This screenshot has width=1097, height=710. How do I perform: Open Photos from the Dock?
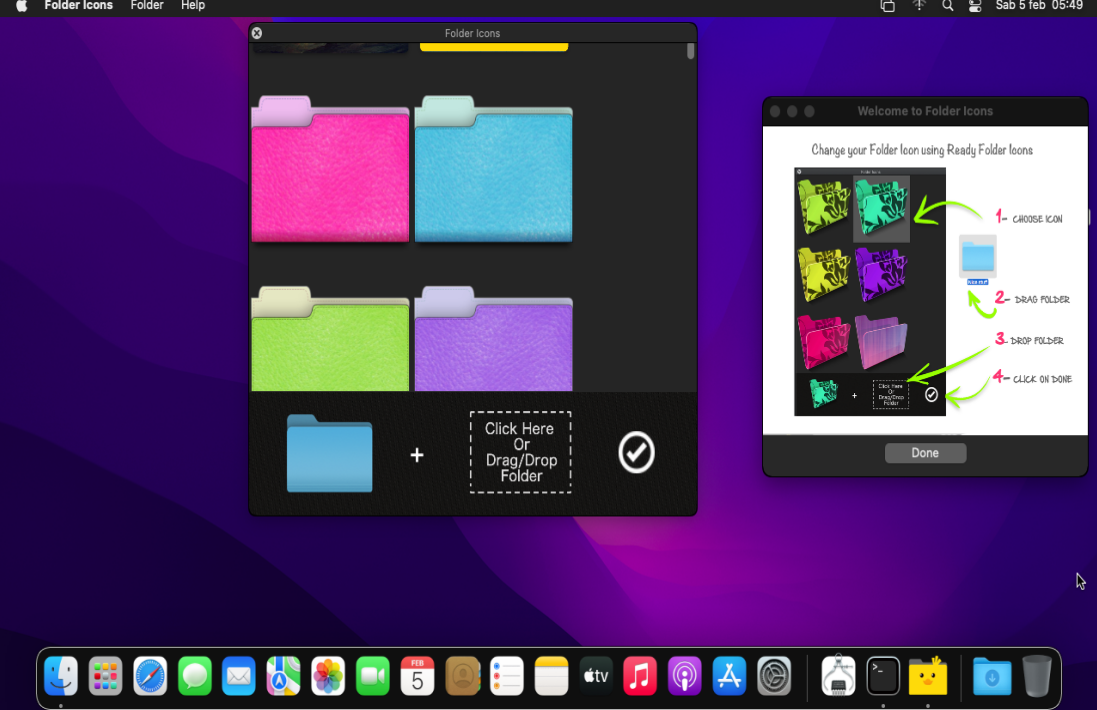click(328, 676)
